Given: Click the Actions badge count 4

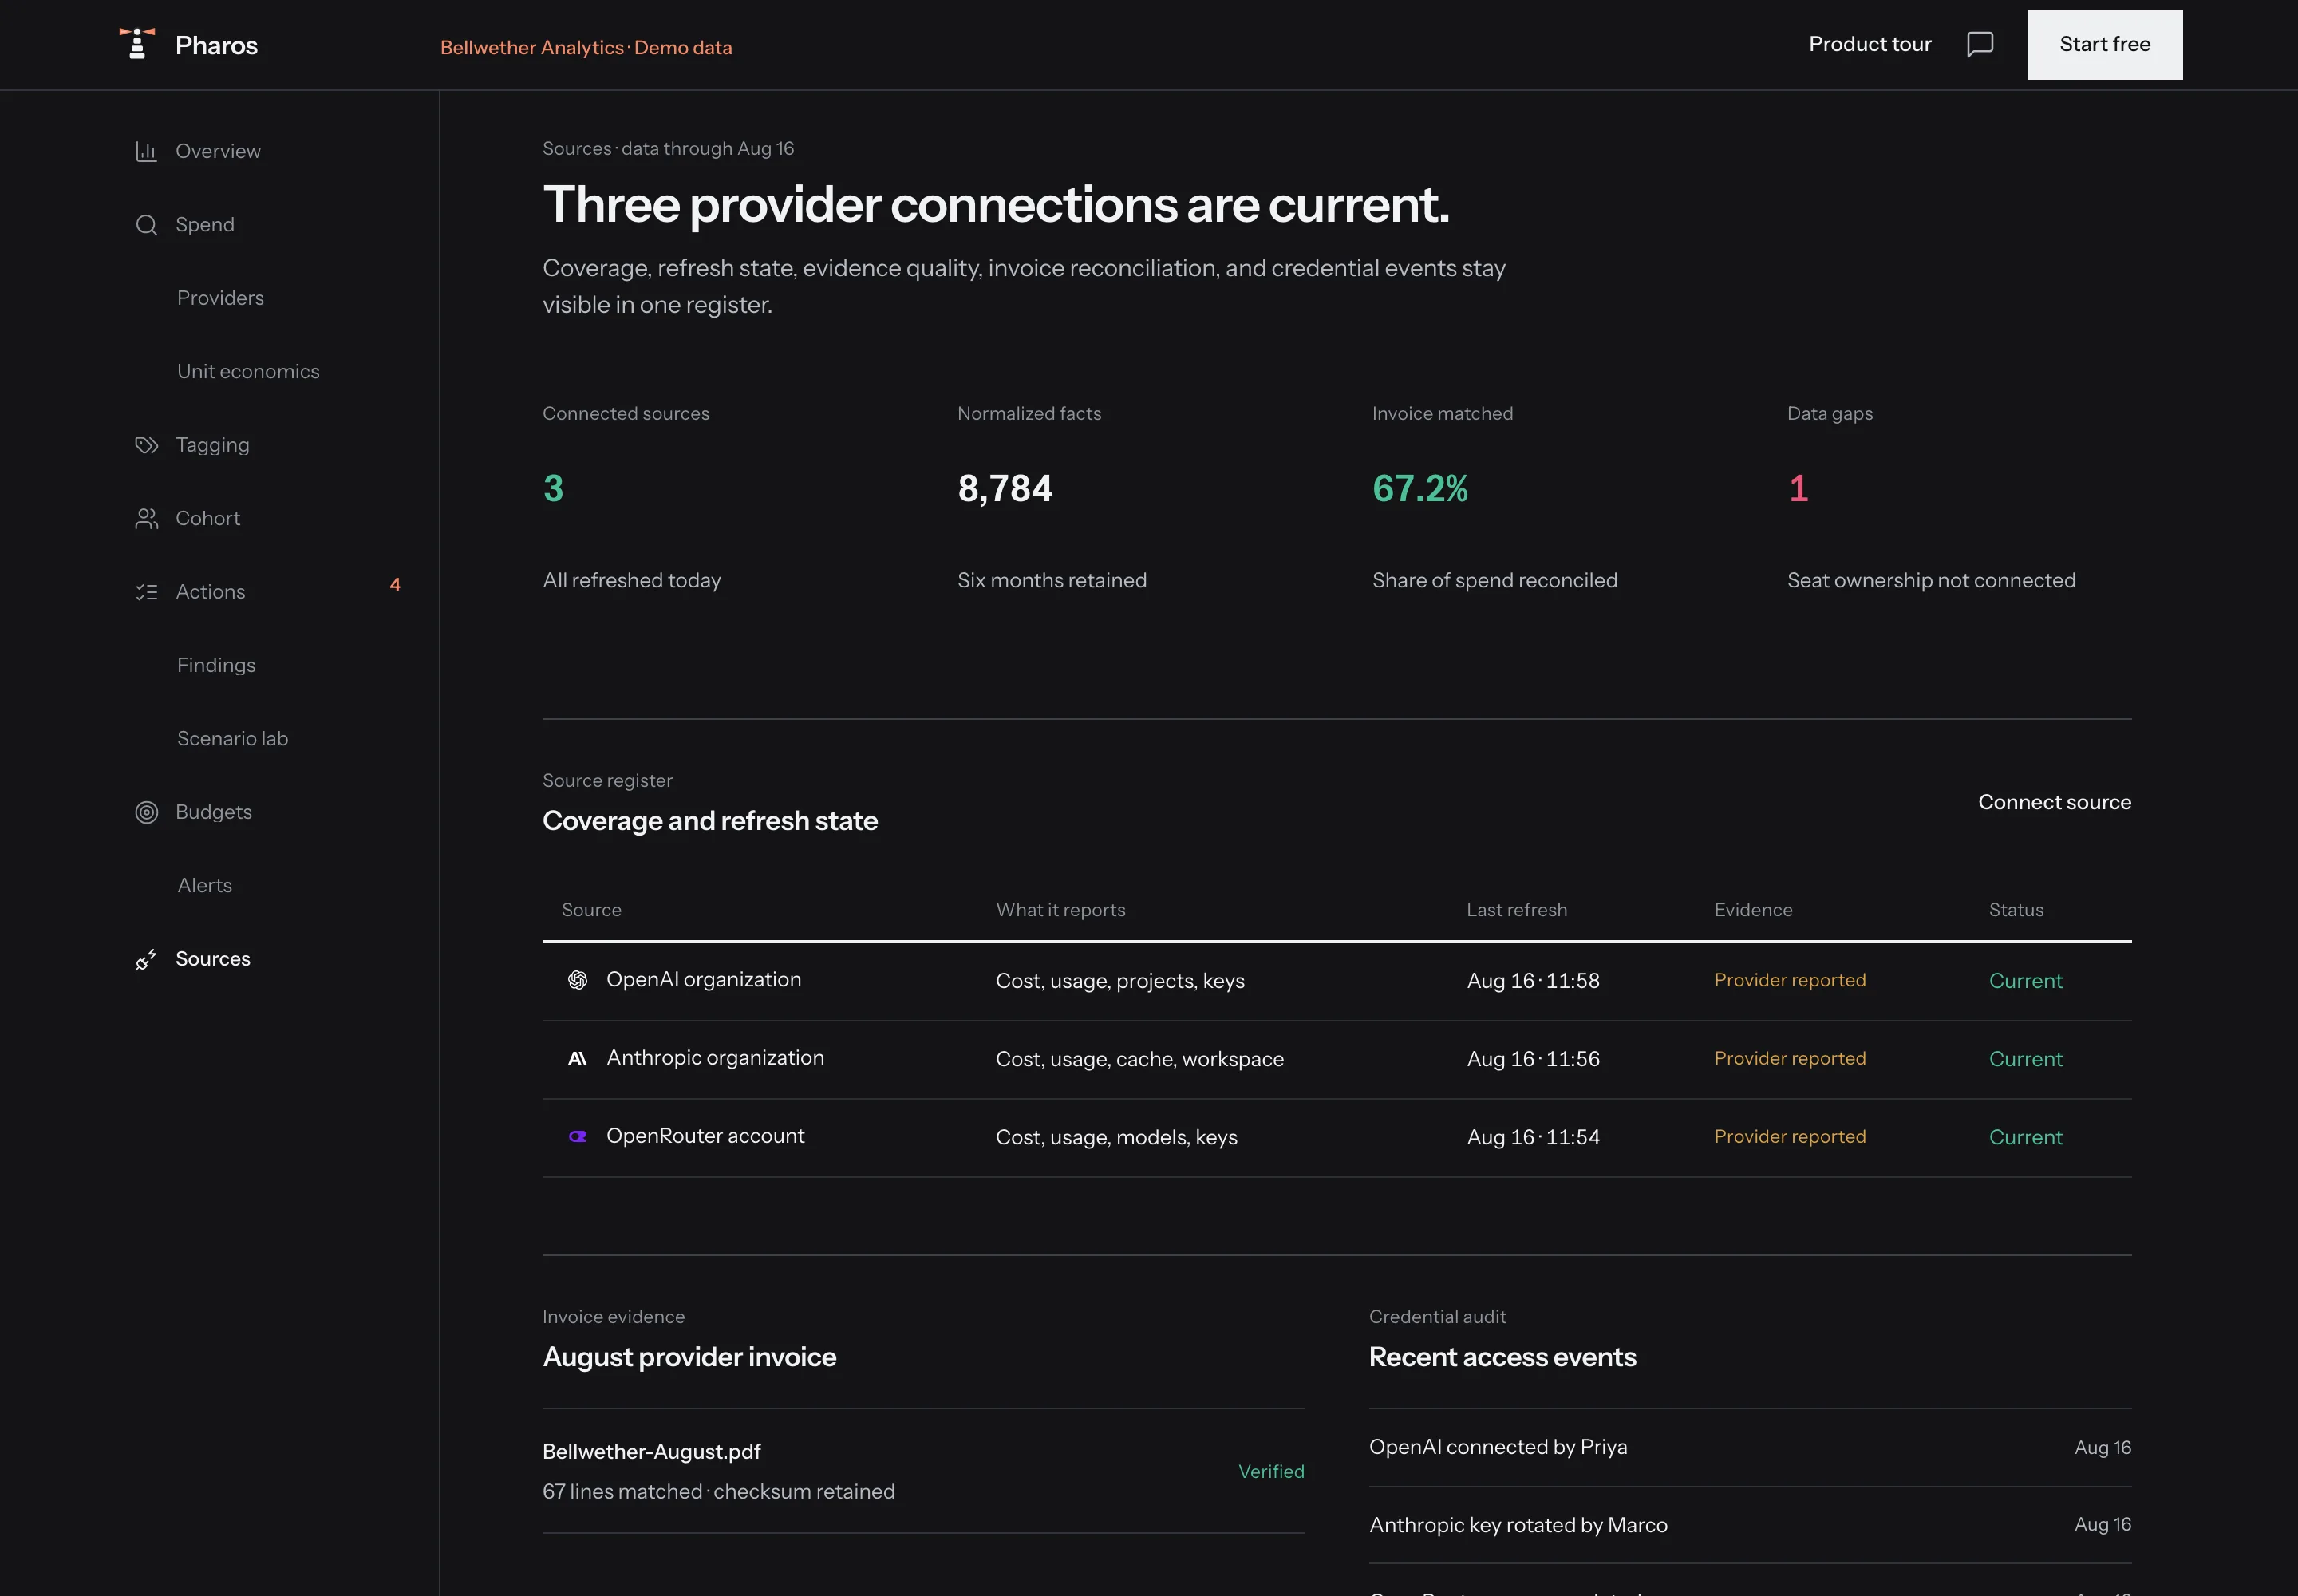Looking at the screenshot, I should click(395, 585).
